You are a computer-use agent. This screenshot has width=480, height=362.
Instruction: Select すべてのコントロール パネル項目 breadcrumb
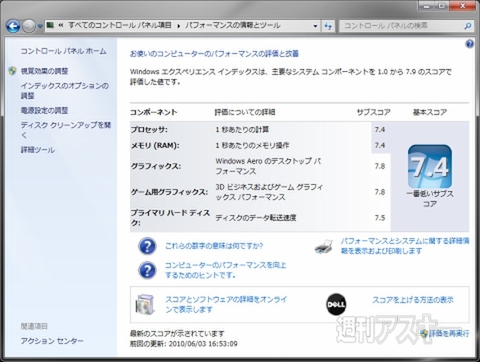[120, 25]
